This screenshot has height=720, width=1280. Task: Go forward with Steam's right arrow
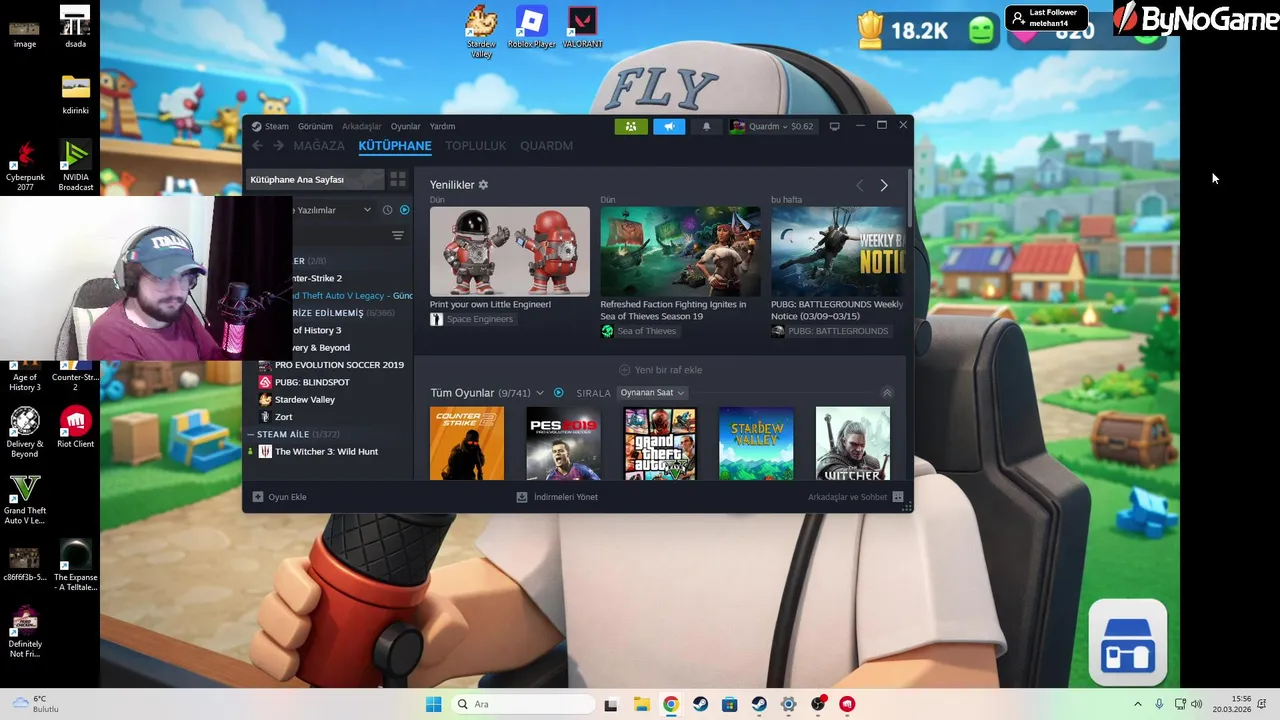click(x=278, y=145)
